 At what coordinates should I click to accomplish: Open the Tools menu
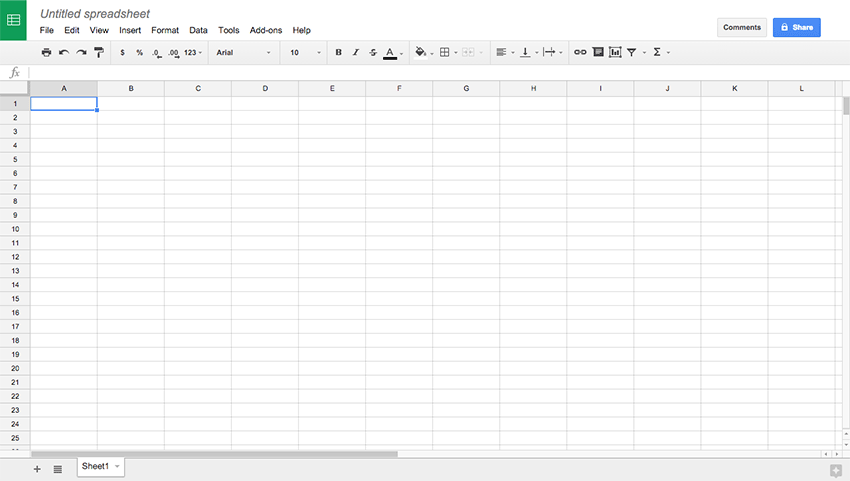(x=229, y=30)
